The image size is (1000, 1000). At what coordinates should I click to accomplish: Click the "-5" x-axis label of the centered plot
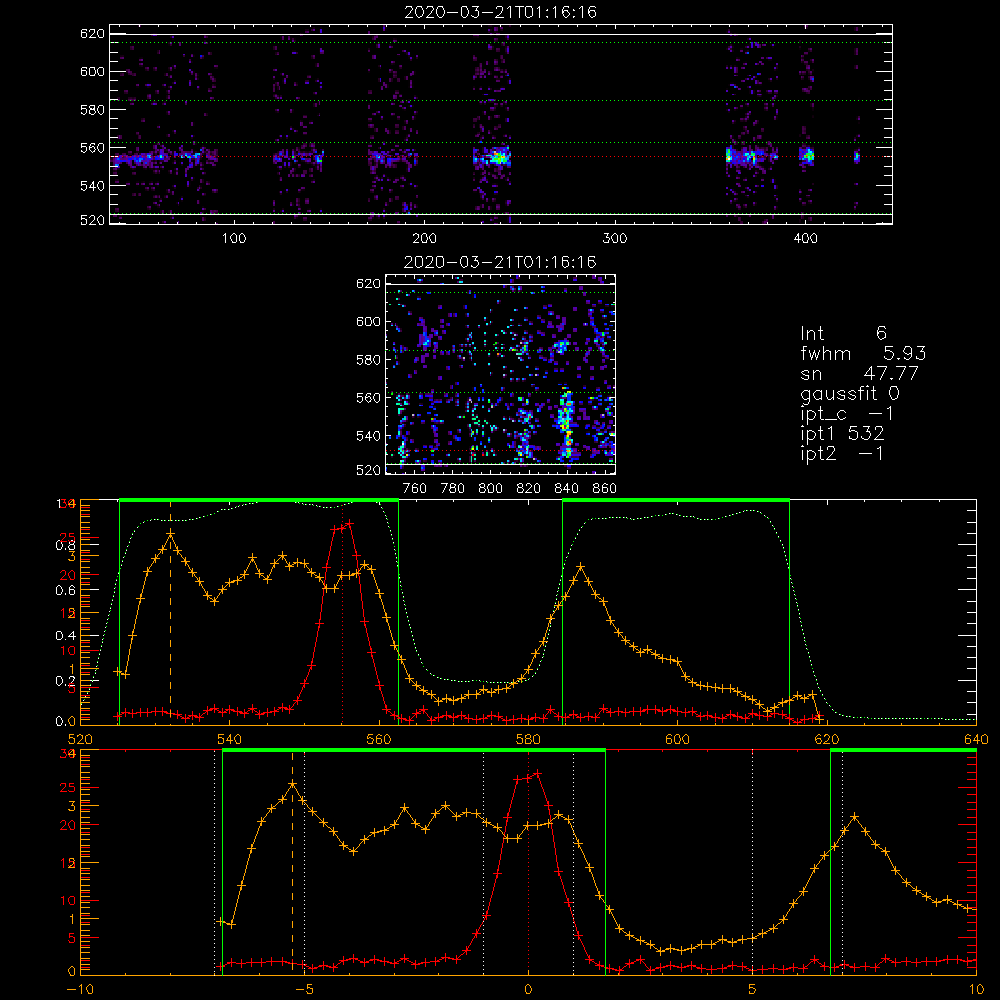pos(305,990)
